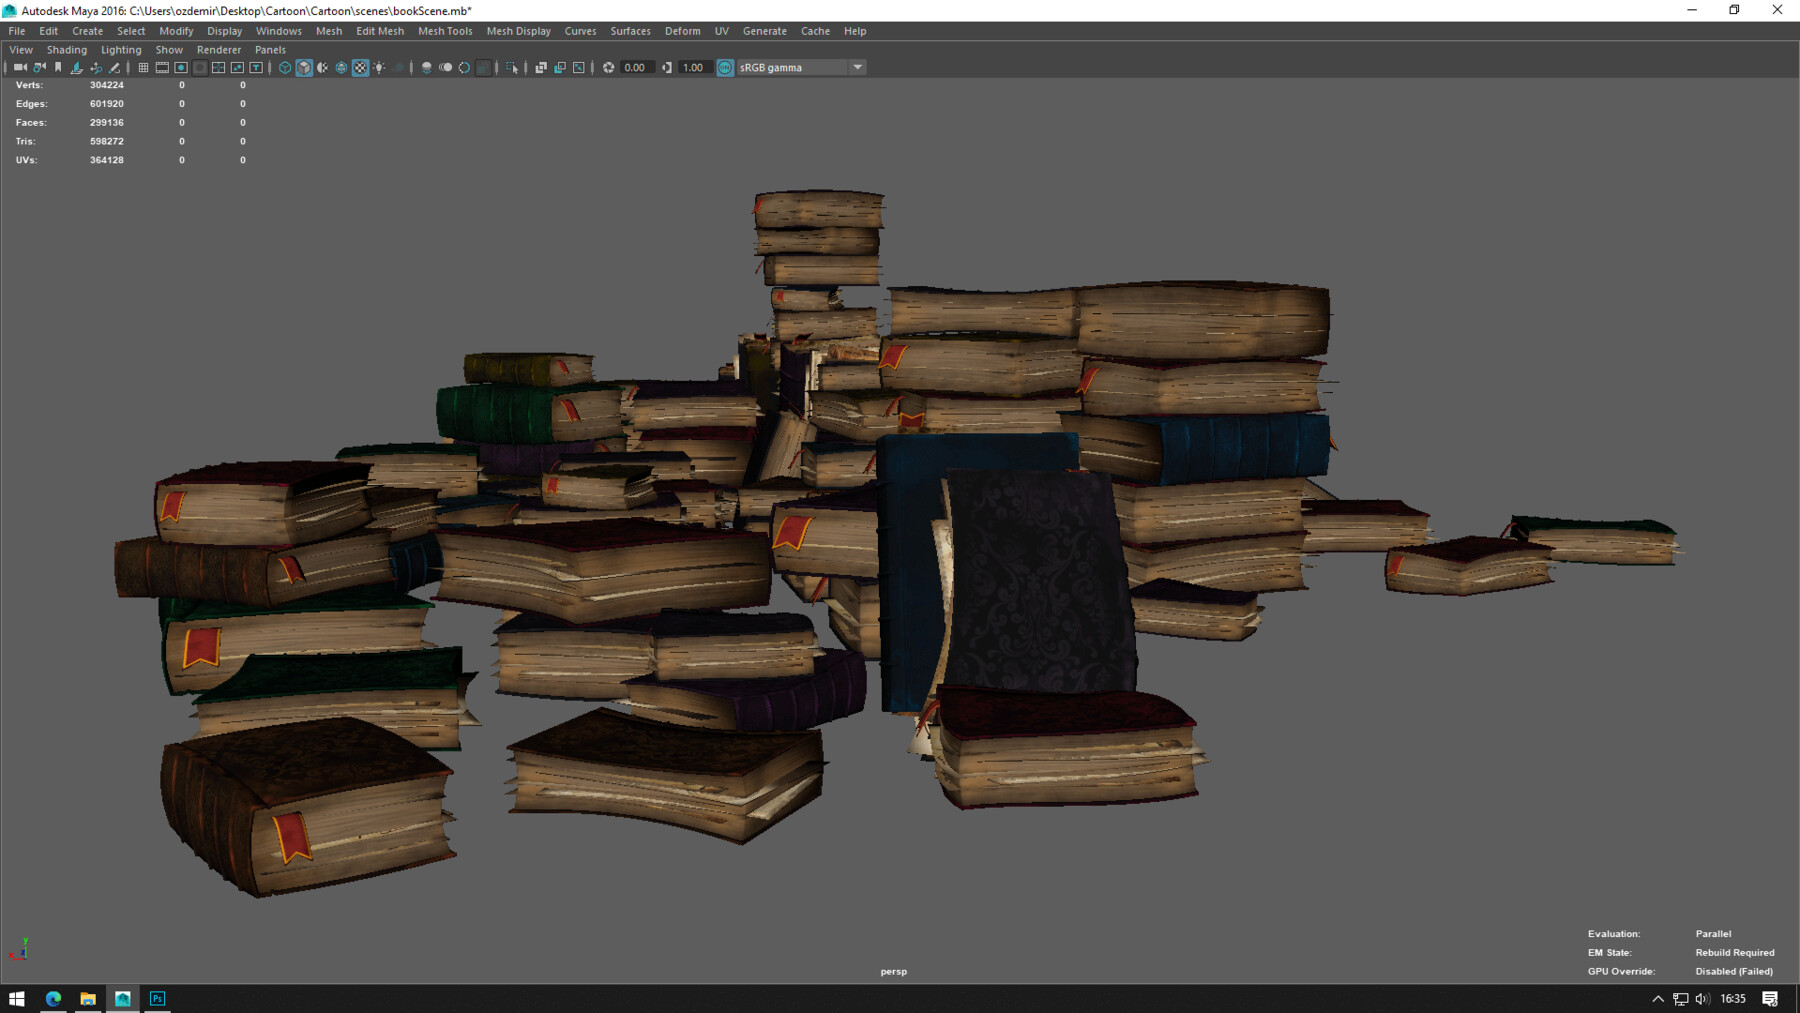Toggle the grid display icon
Image resolution: width=1800 pixels, height=1013 pixels.
[x=142, y=68]
